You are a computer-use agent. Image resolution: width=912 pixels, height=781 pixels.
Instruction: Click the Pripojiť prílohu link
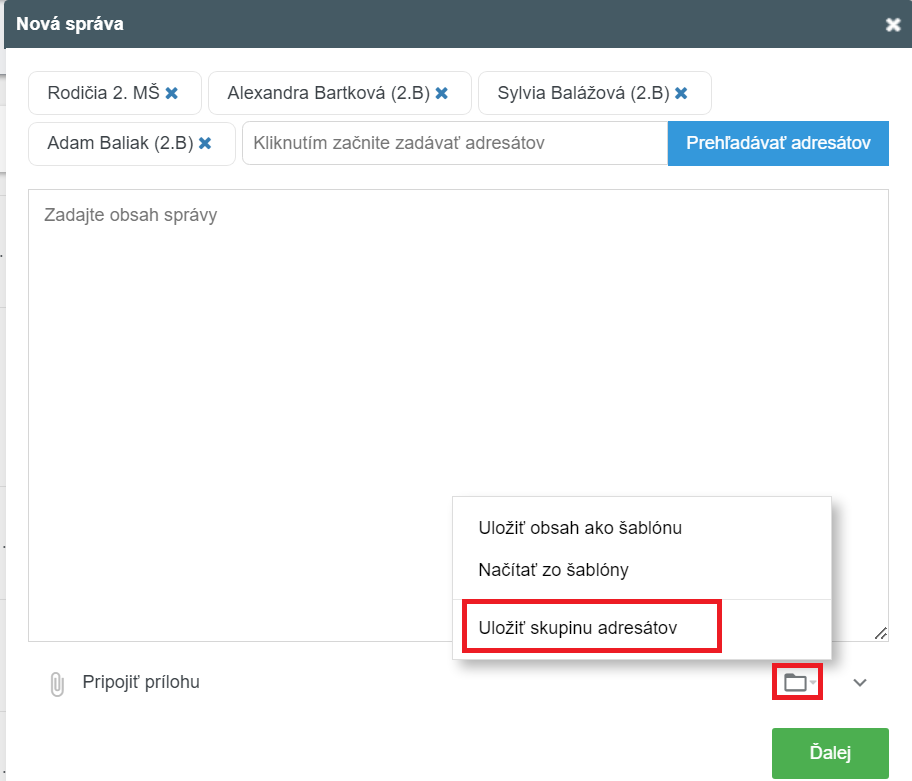tap(141, 683)
